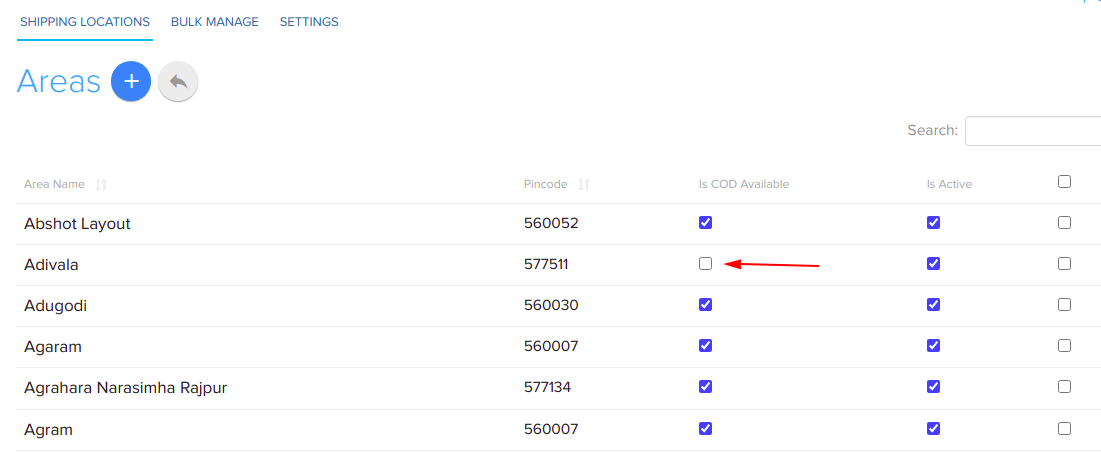Sort by Area Name column arrows

pos(101,185)
